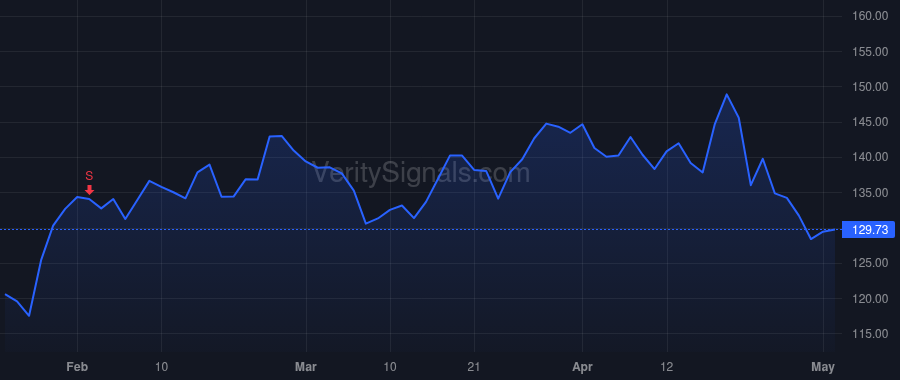Click the 115.00 price axis label
This screenshot has width=900, height=380.
(x=870, y=334)
